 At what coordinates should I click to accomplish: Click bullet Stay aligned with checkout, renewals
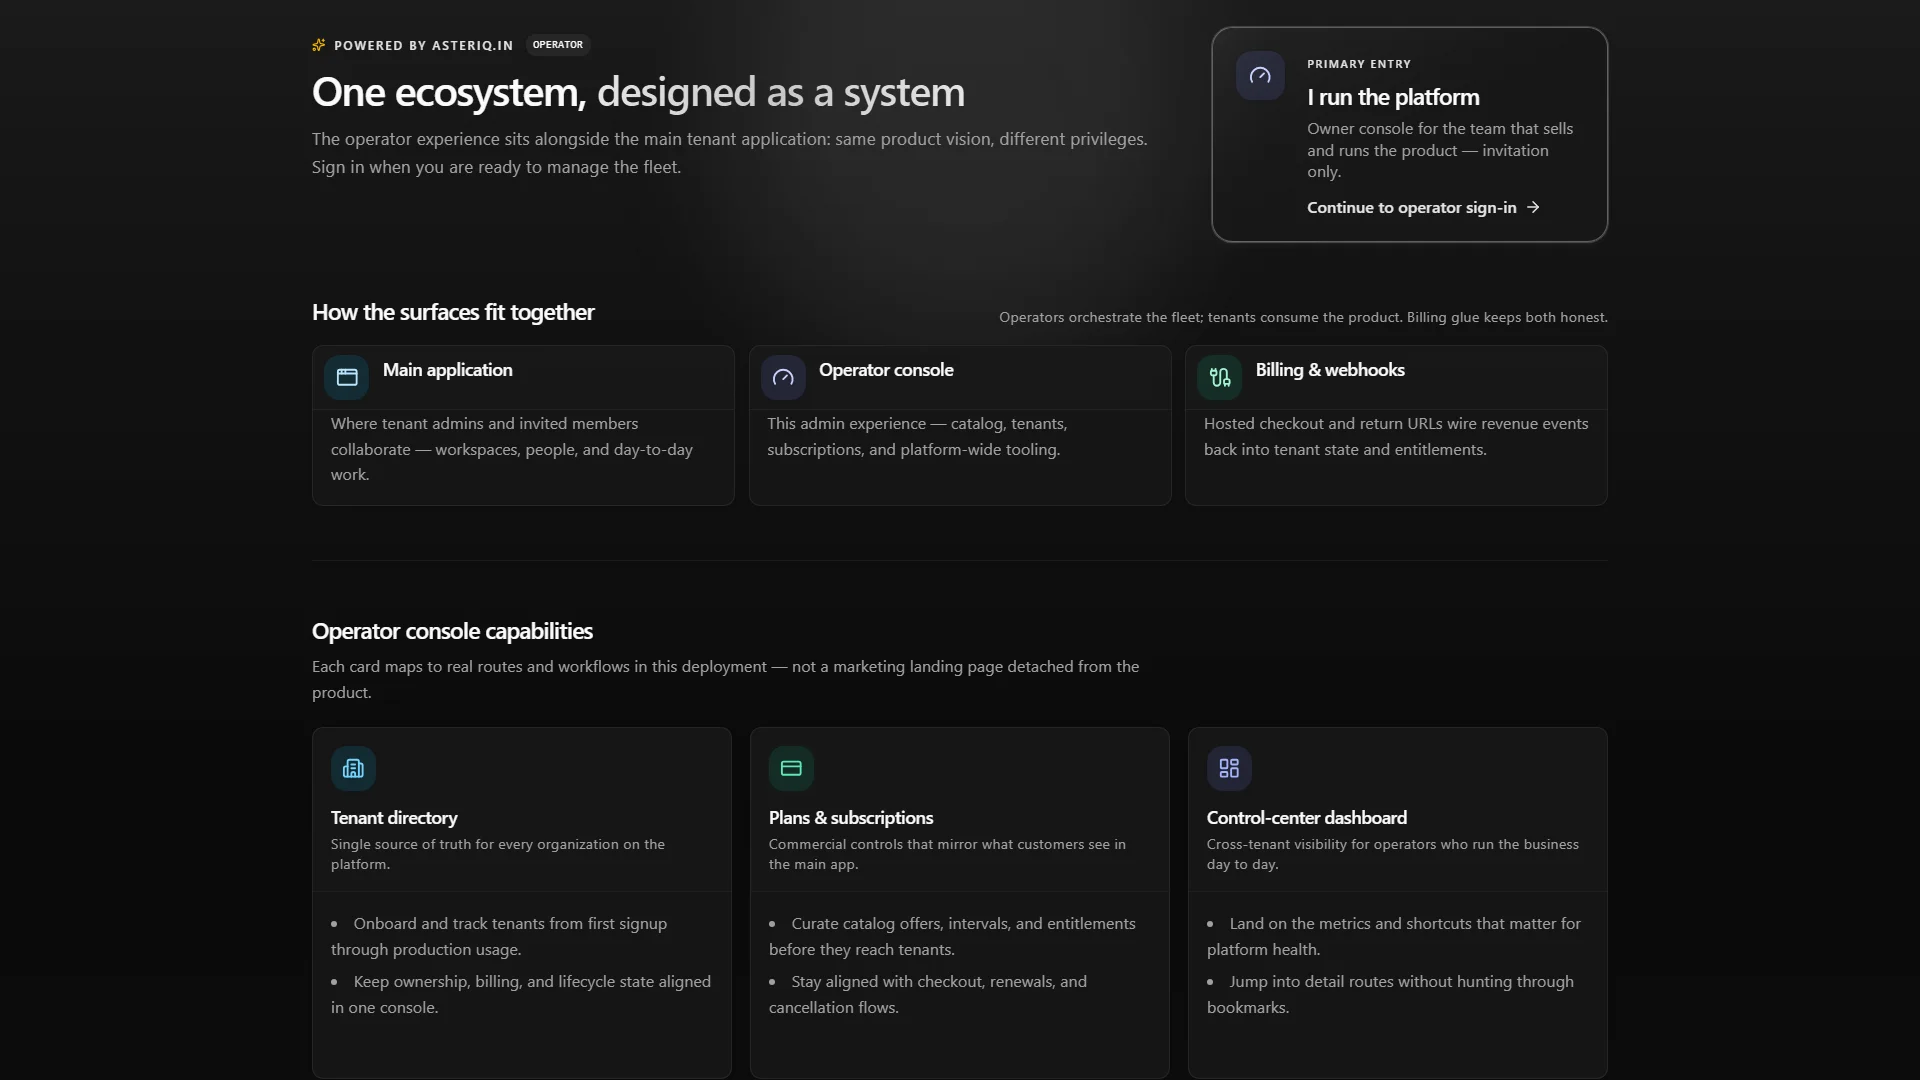(928, 994)
